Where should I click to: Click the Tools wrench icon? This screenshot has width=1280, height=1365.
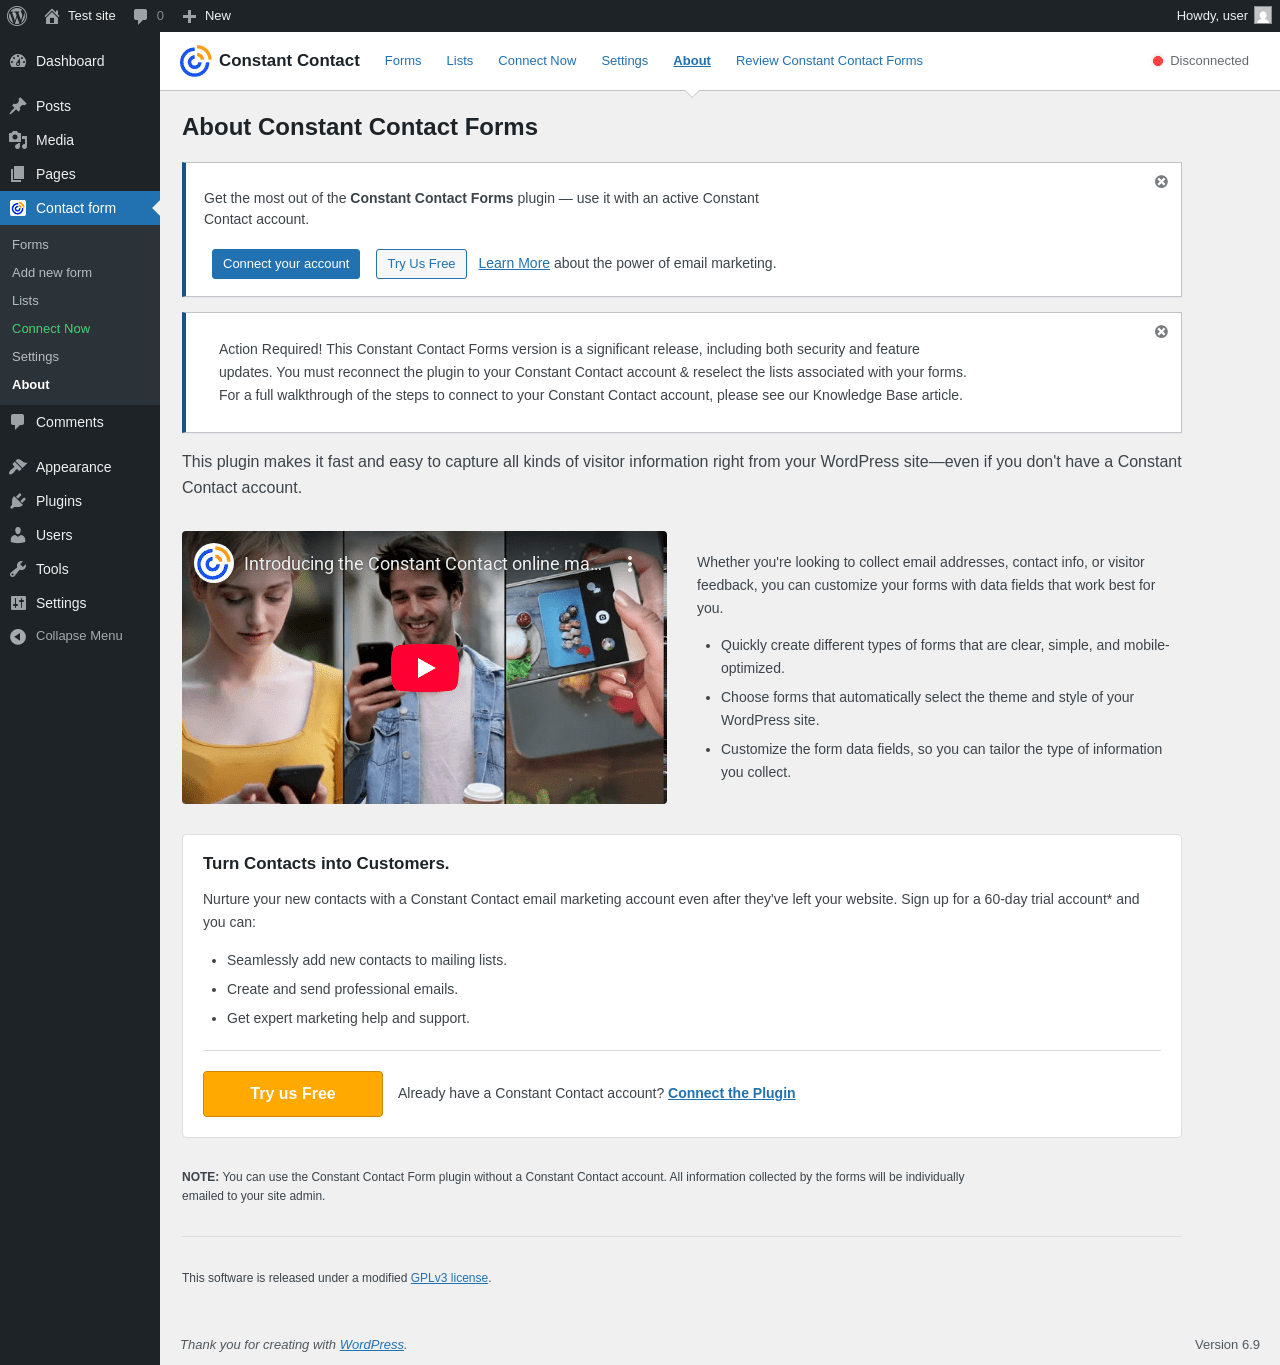click(x=18, y=569)
